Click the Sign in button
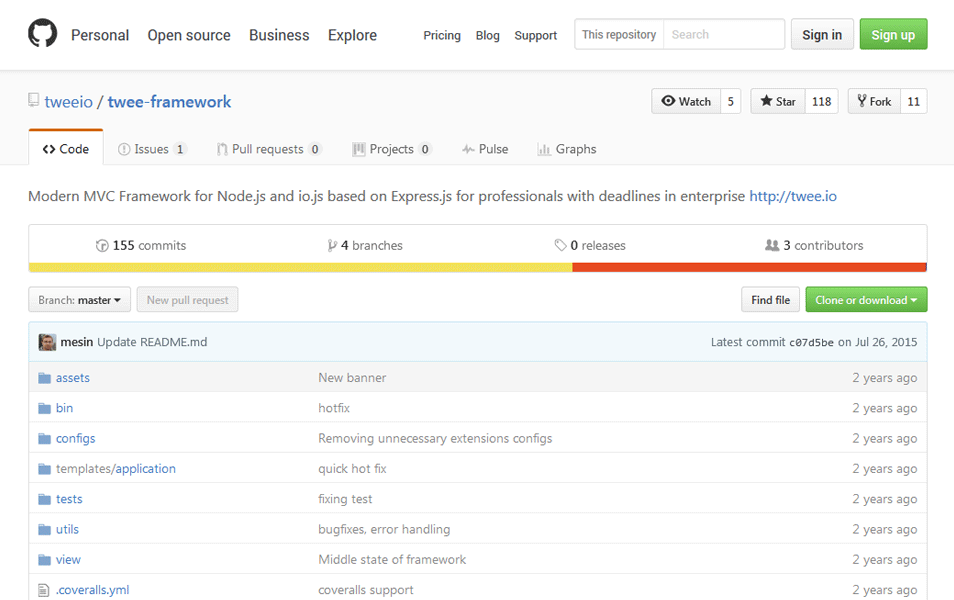The width and height of the screenshot is (954, 600). [822, 34]
